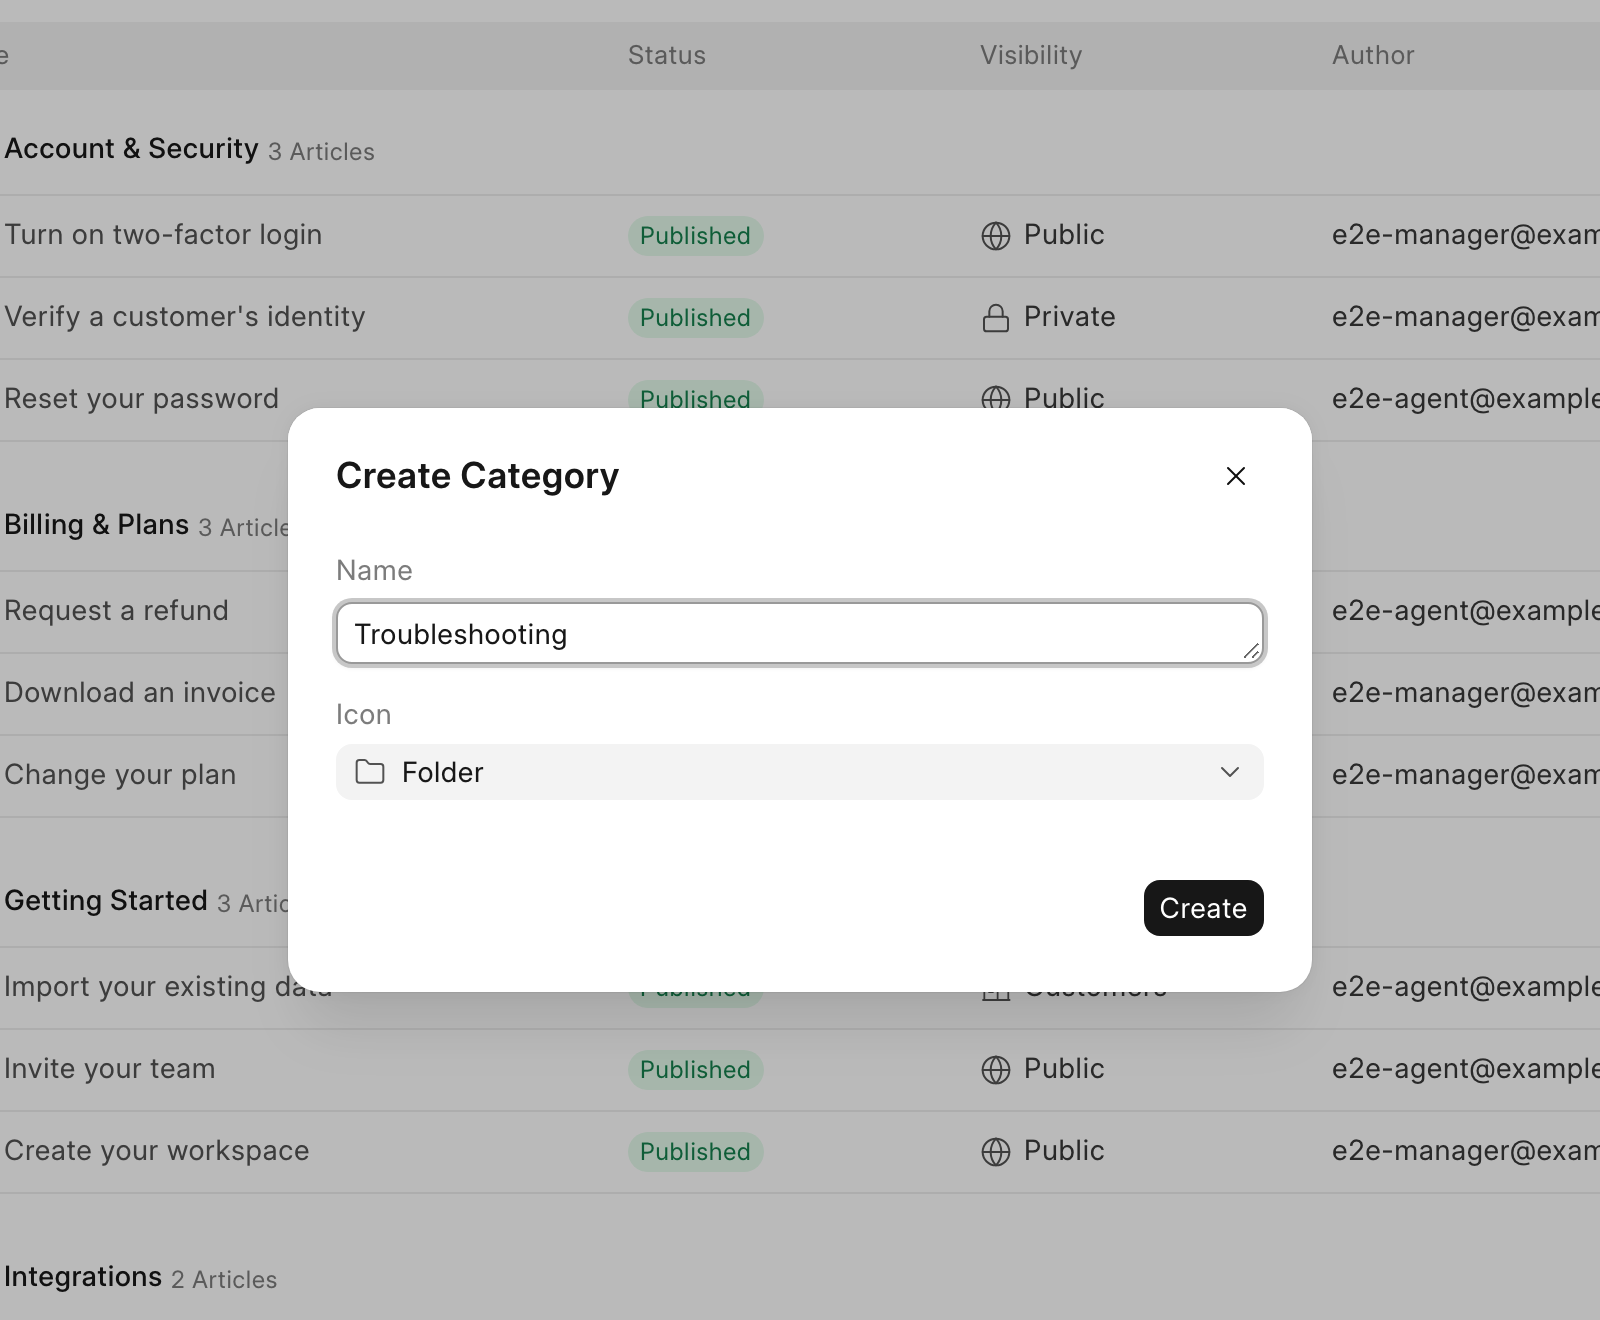Click the Integrations category heading

pyautogui.click(x=83, y=1277)
